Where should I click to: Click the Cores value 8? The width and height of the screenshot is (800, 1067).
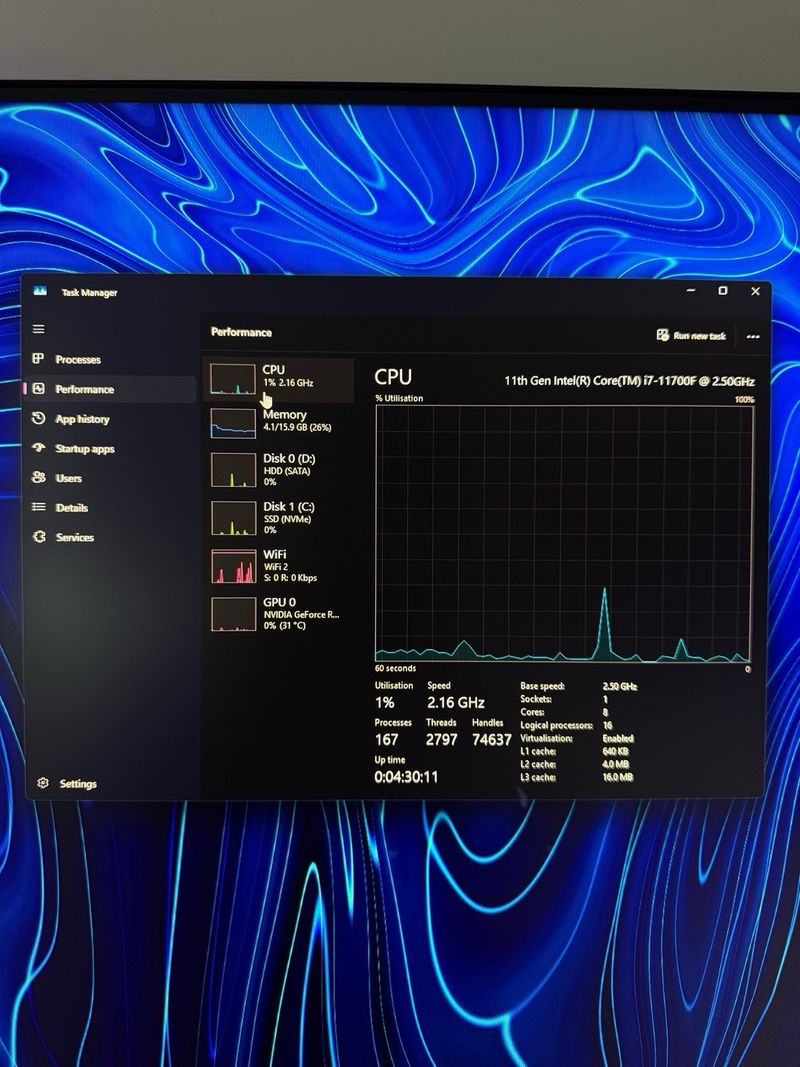pyautogui.click(x=605, y=712)
